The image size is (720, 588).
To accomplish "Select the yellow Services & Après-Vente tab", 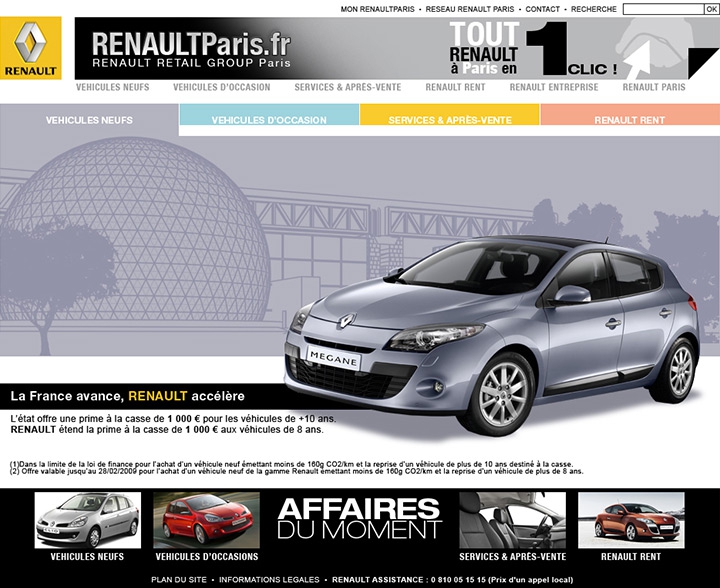I will pyautogui.click(x=450, y=115).
